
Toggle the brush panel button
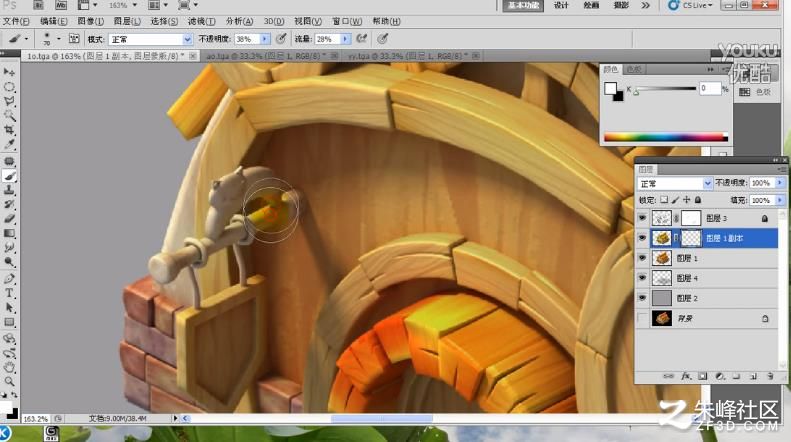tap(74, 38)
